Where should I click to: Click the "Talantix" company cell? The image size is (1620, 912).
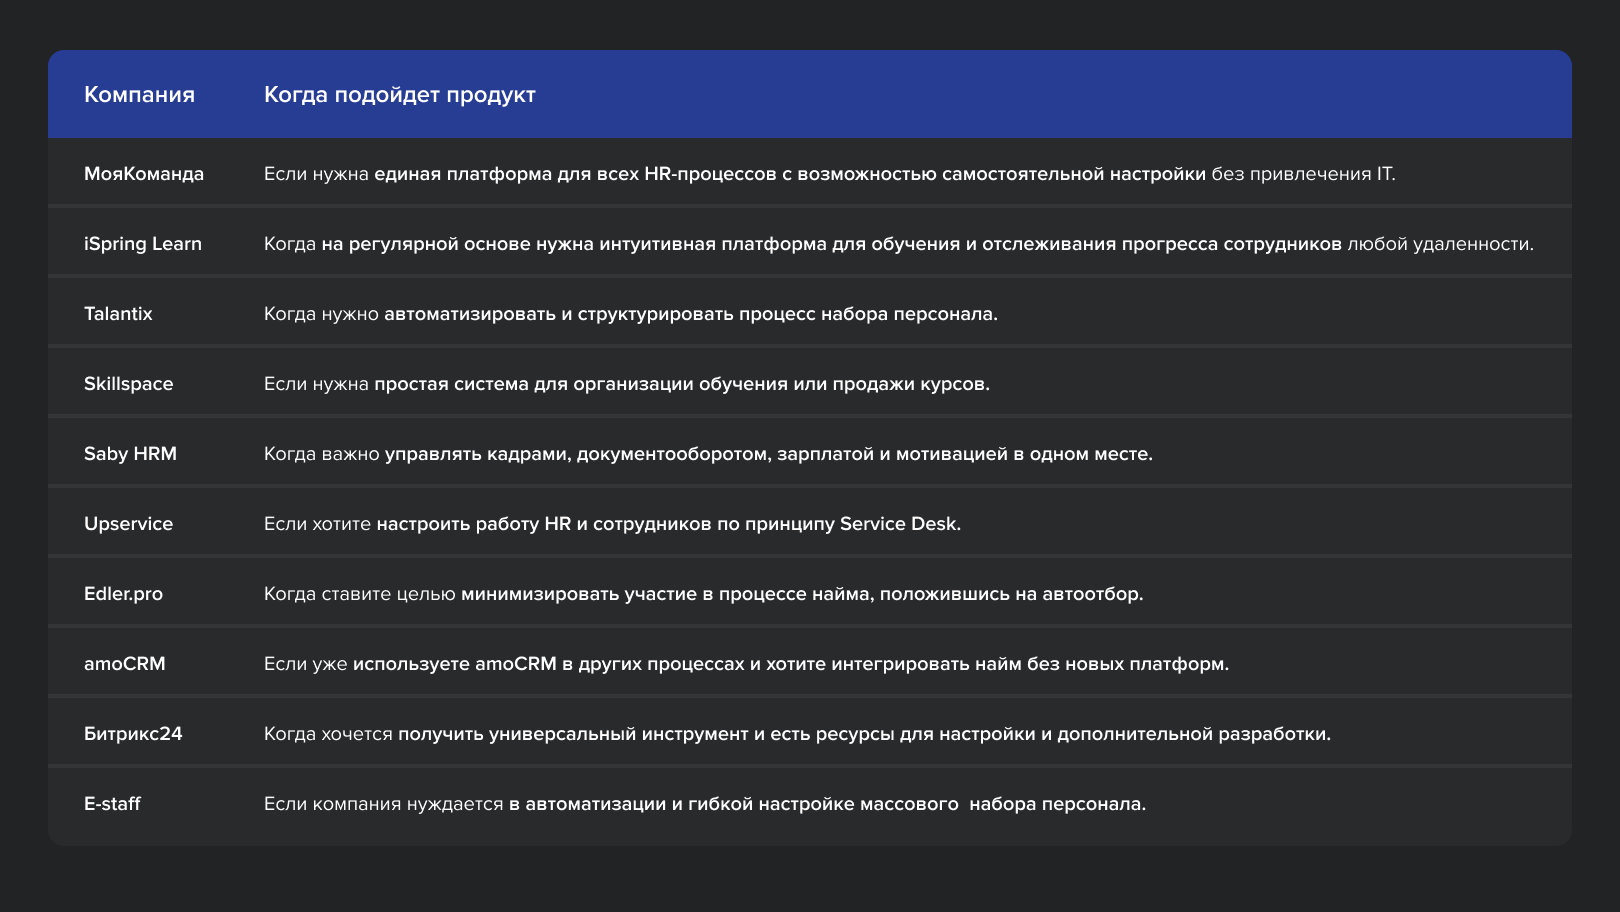(118, 314)
